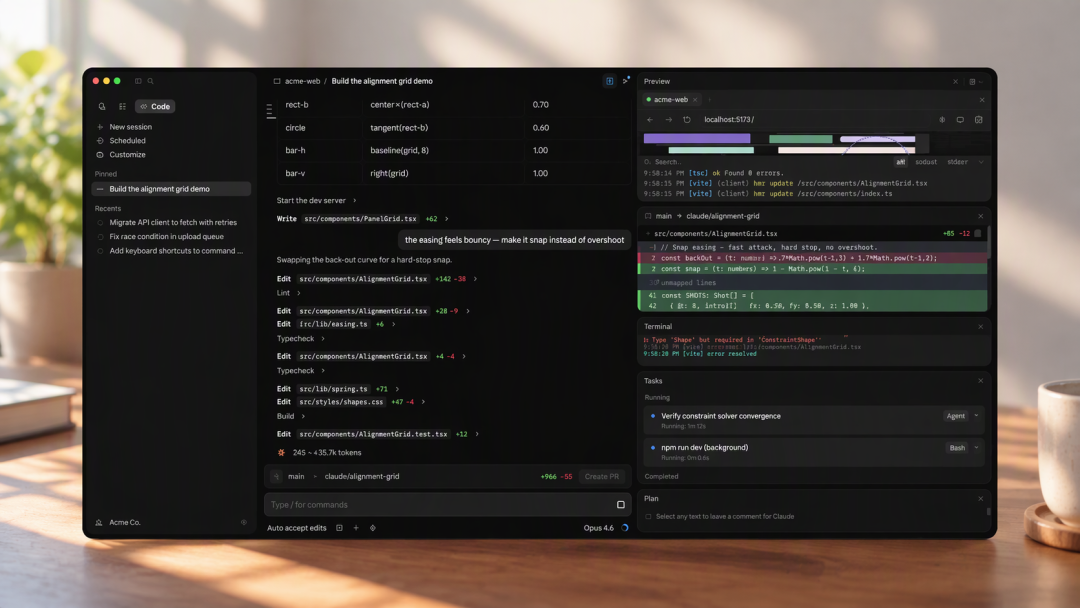Viewport: 1080px width, 608px height.
Task: Select pinned session Build the alignment grid demo
Action: tap(172, 189)
